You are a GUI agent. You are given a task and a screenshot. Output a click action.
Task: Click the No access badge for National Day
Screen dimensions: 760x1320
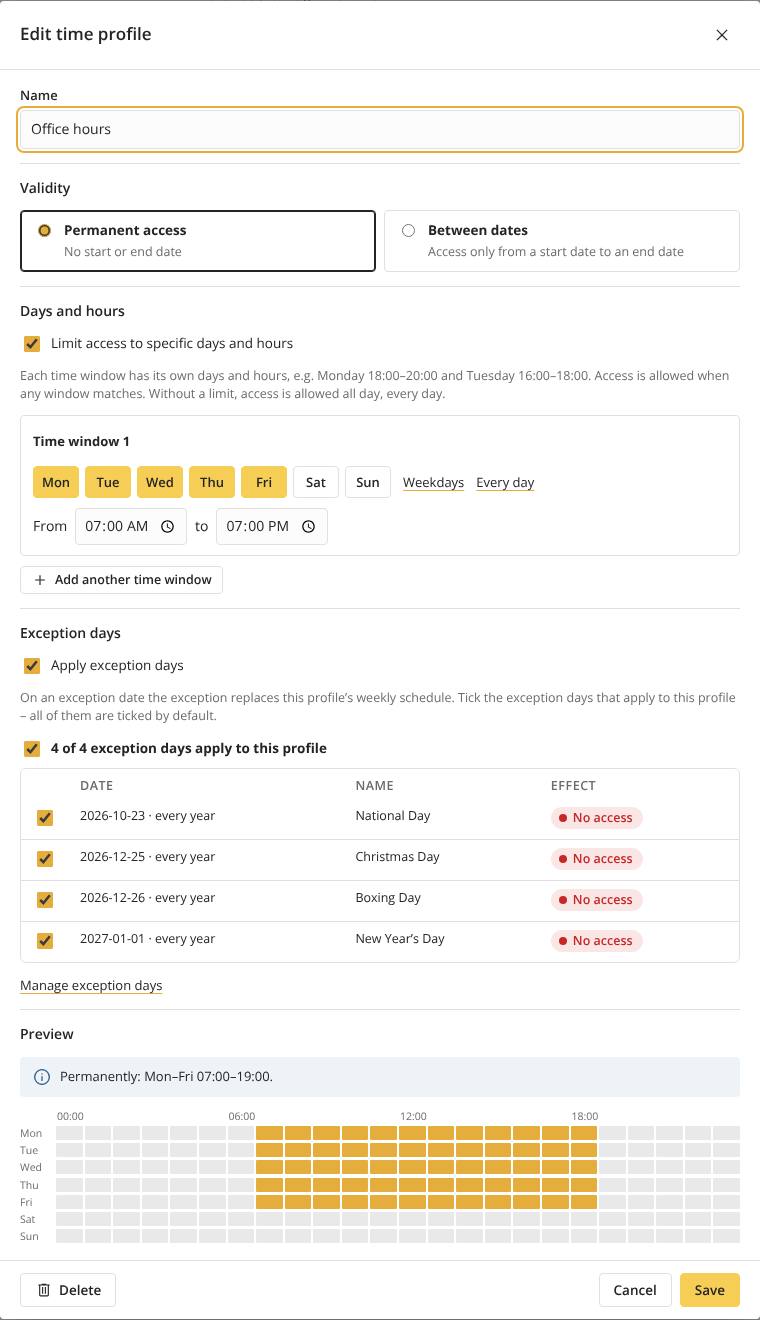[596, 818]
